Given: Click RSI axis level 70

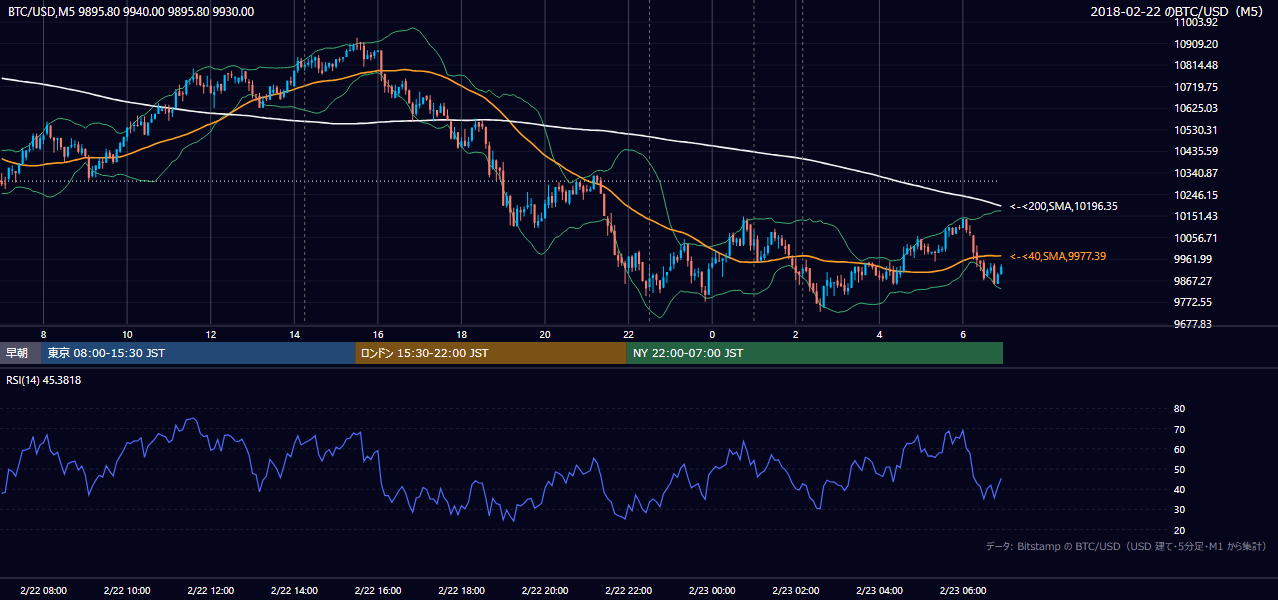Looking at the screenshot, I should pos(1180,429).
